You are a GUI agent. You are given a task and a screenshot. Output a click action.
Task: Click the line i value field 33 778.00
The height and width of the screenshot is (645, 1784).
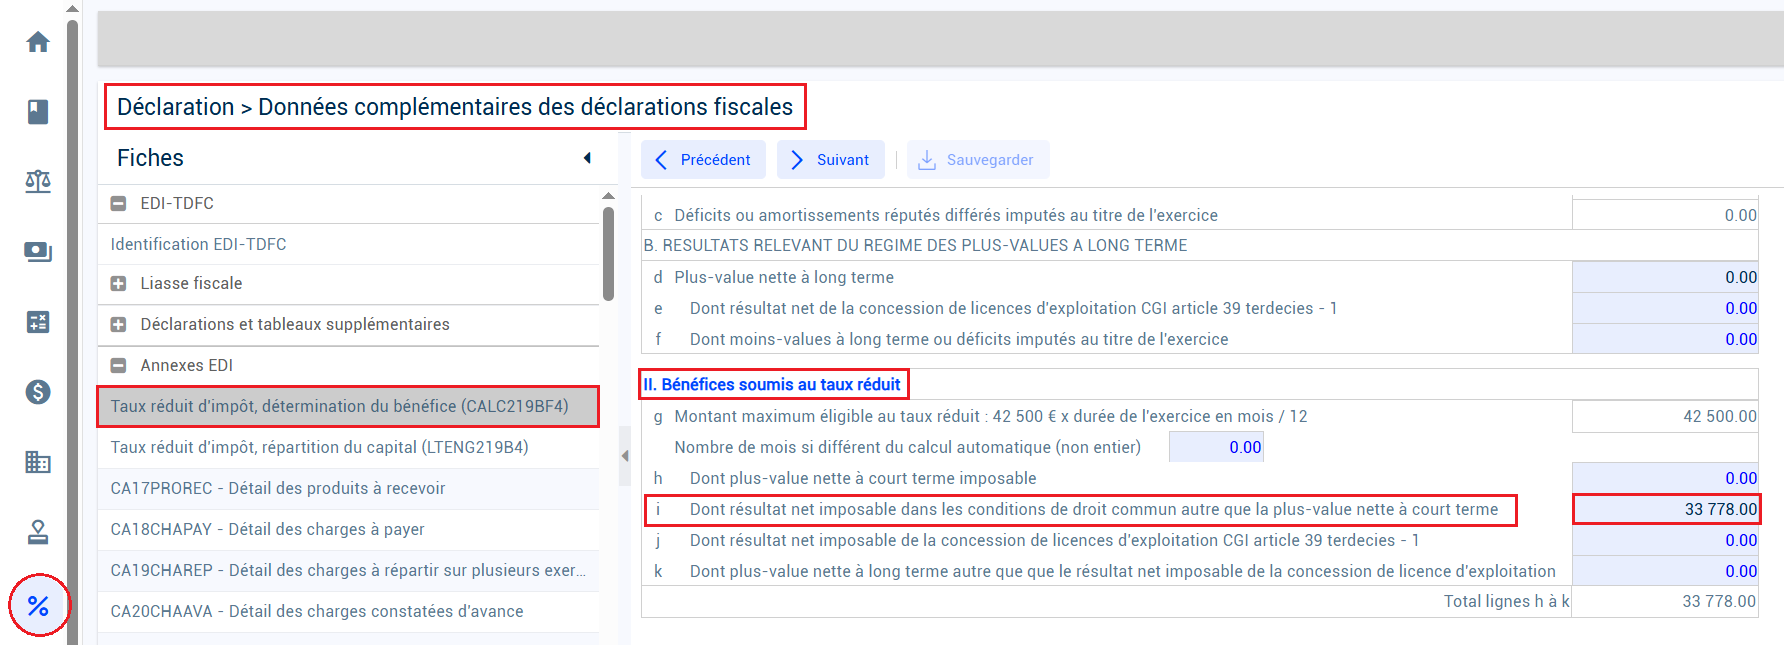click(1665, 509)
